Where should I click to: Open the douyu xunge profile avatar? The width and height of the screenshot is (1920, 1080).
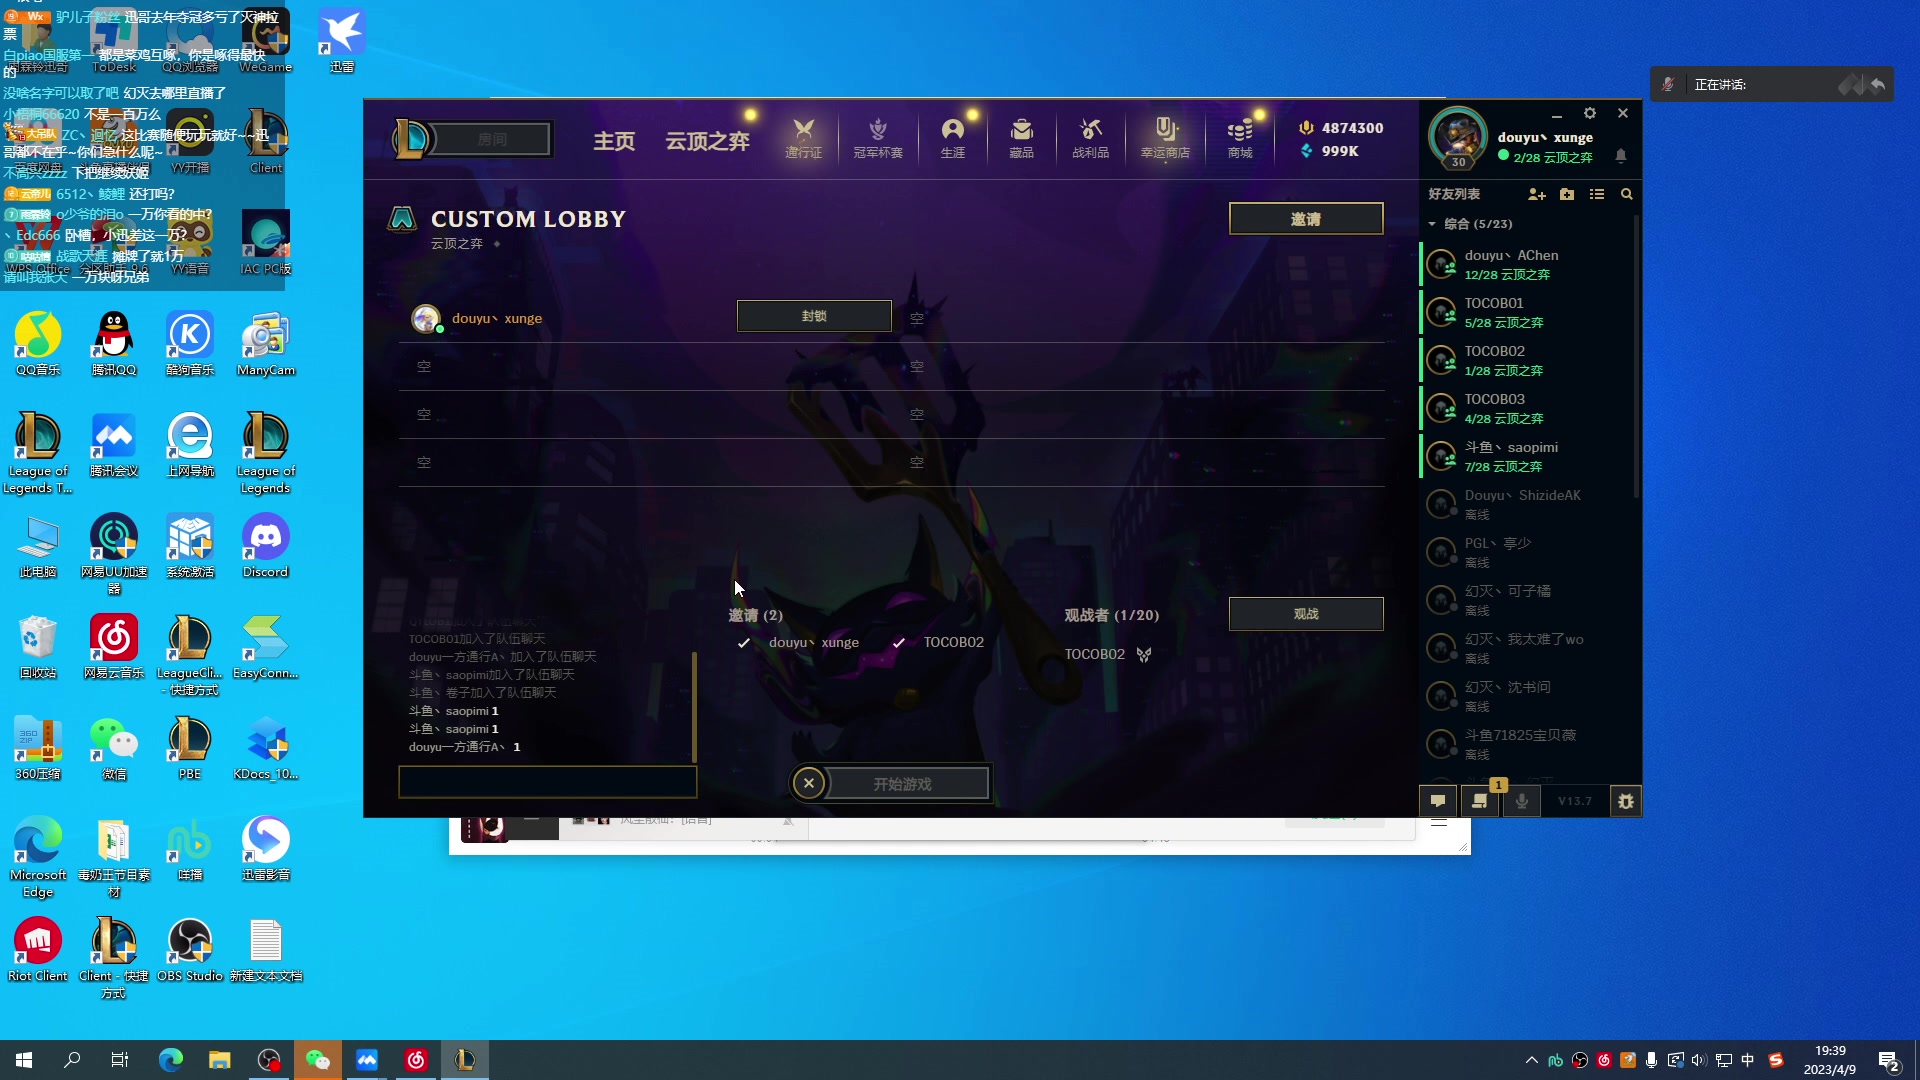1458,137
